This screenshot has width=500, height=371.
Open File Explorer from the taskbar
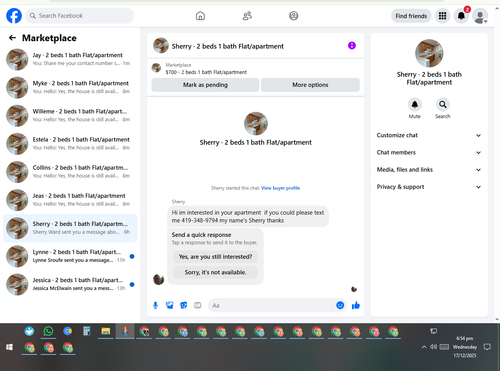pos(106,331)
